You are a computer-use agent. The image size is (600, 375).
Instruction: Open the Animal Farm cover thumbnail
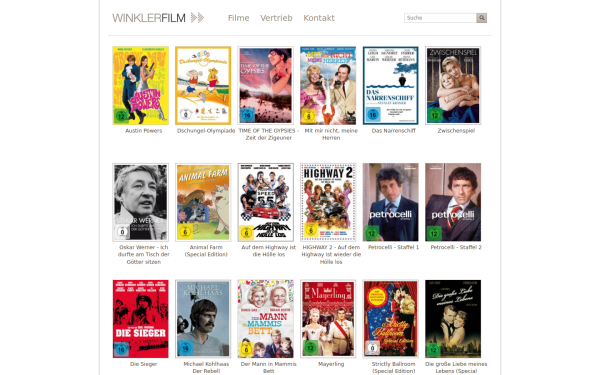[x=203, y=202]
